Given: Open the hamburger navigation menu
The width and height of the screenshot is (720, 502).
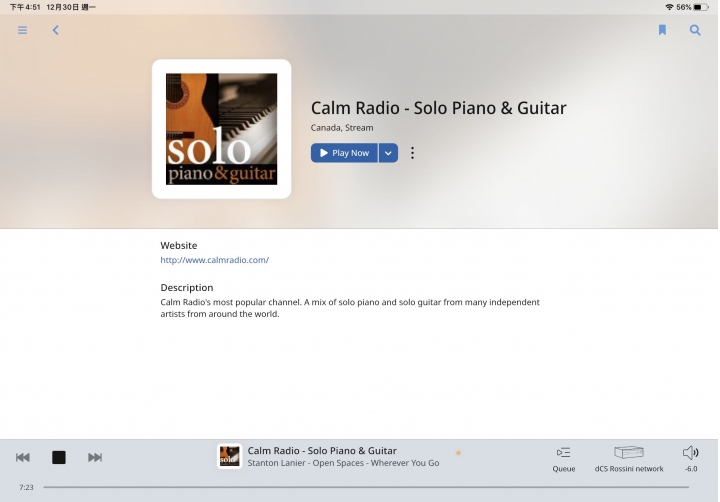Looking at the screenshot, I should point(22,30).
